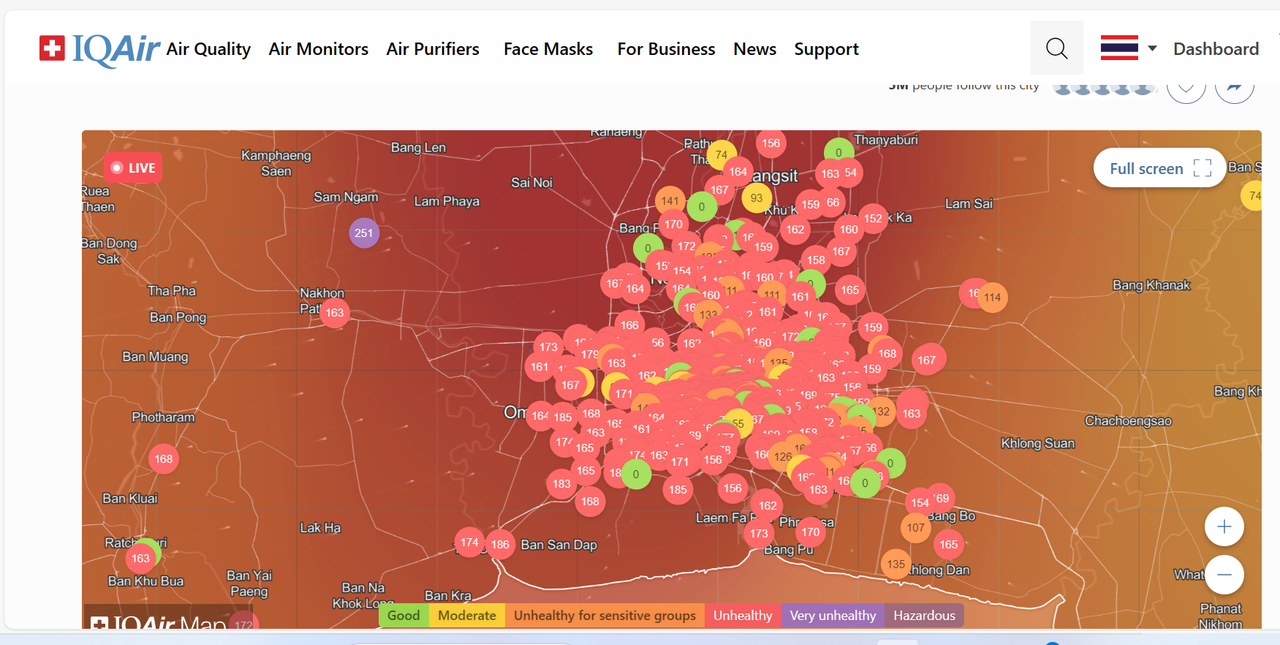This screenshot has width=1280, height=645.
Task: Select the purple 251 AQI marker
Action: [x=364, y=233]
